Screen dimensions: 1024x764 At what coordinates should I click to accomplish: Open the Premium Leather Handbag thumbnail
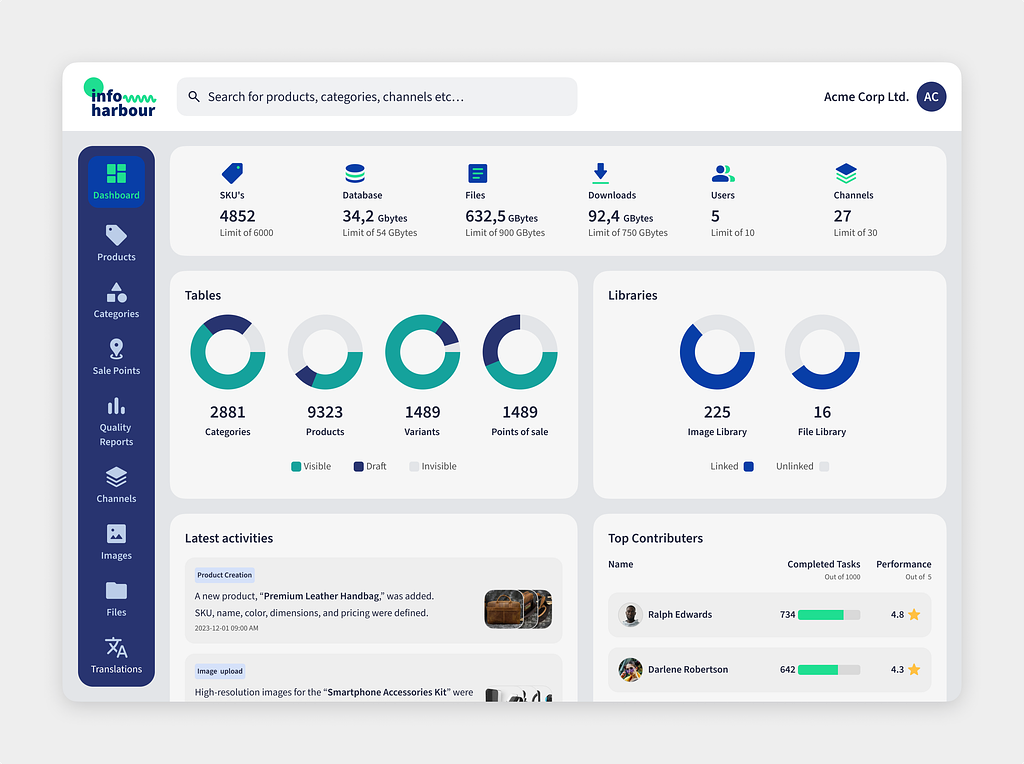517,609
